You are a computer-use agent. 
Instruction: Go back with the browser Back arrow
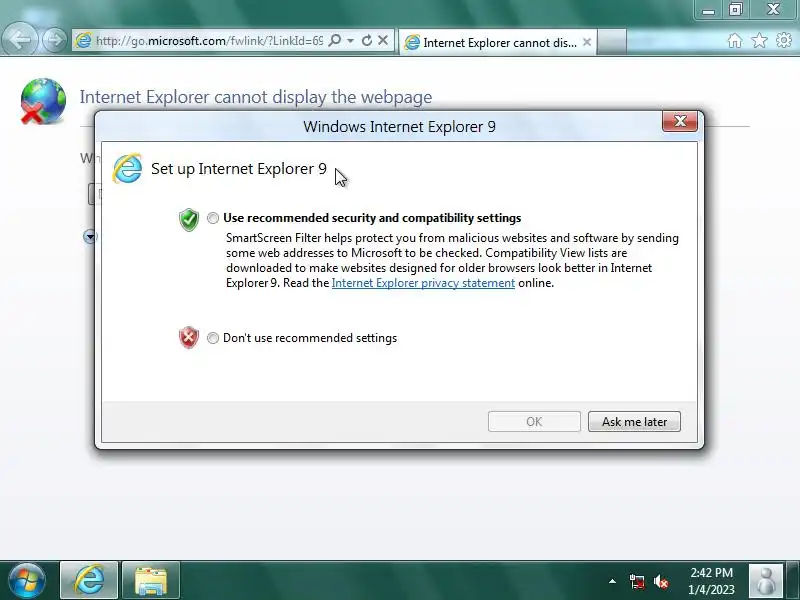point(19,40)
